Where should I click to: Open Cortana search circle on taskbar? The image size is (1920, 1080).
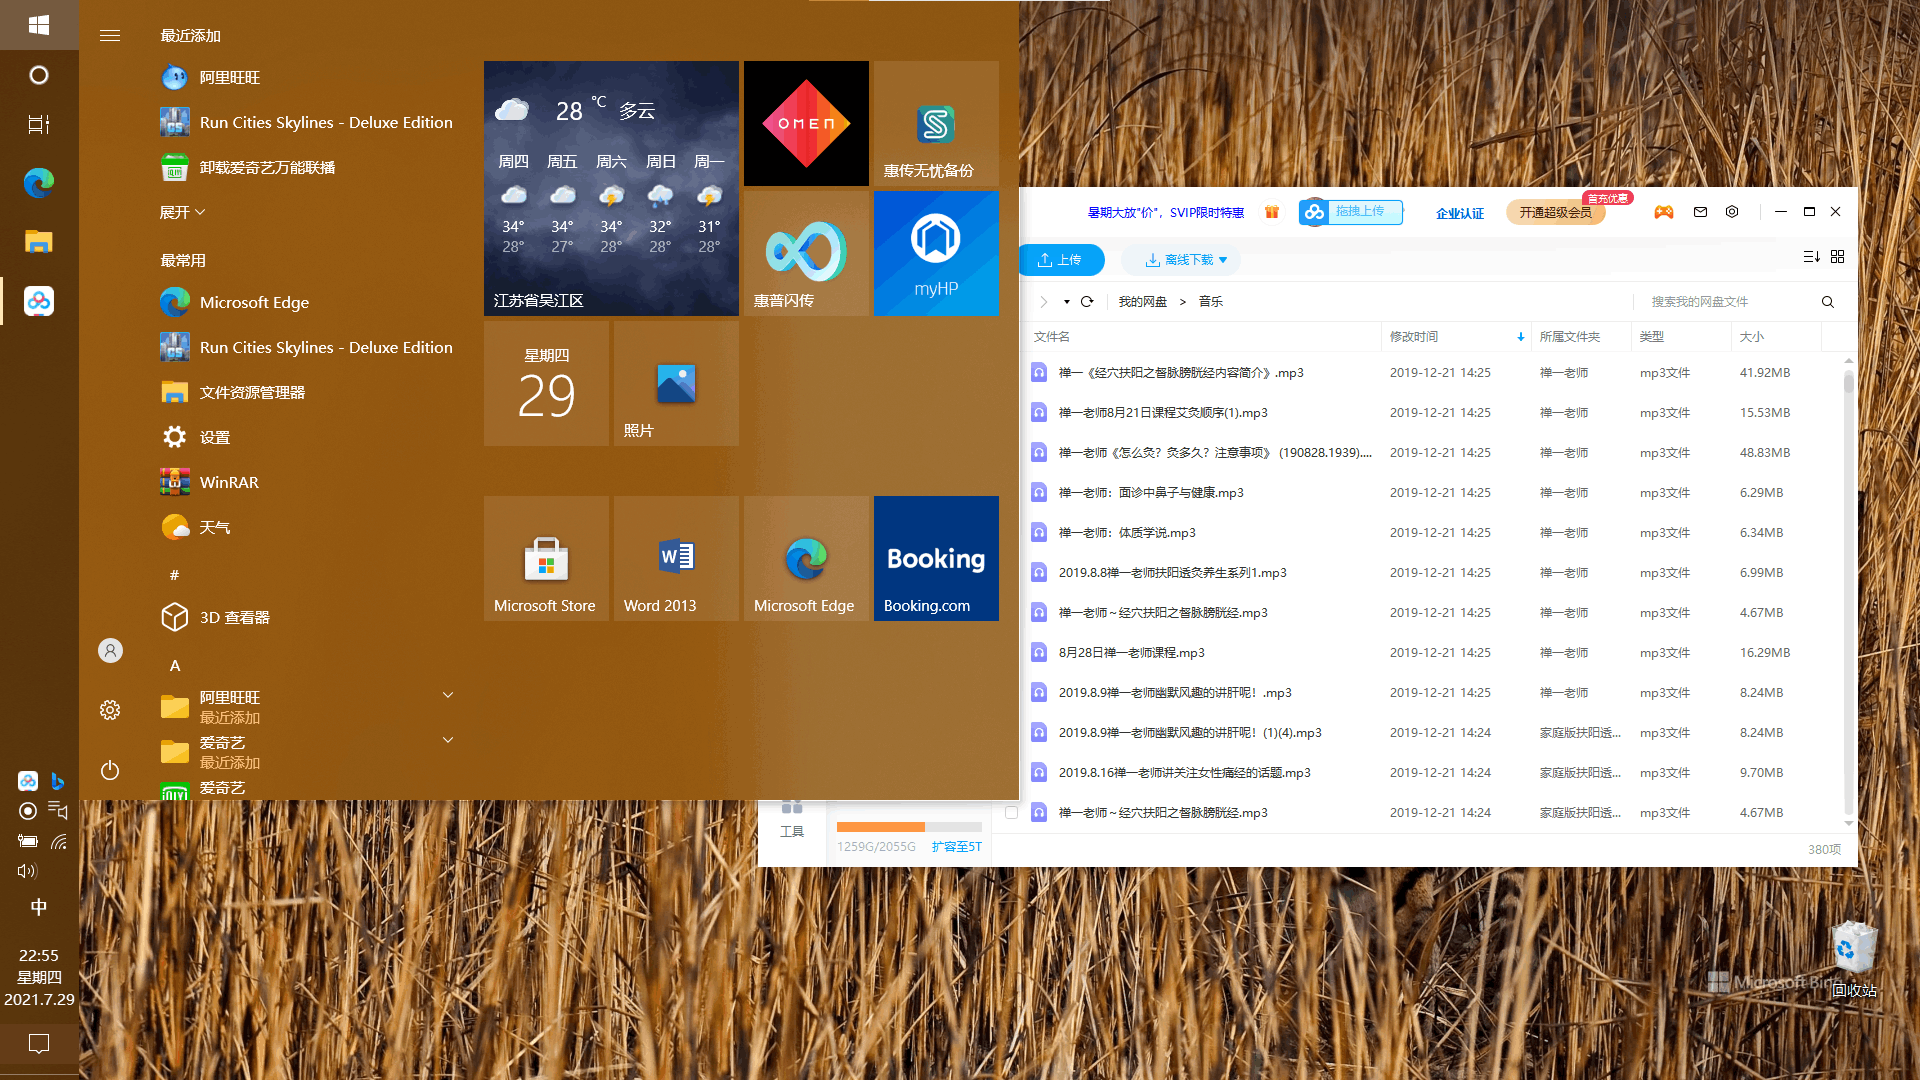click(39, 75)
